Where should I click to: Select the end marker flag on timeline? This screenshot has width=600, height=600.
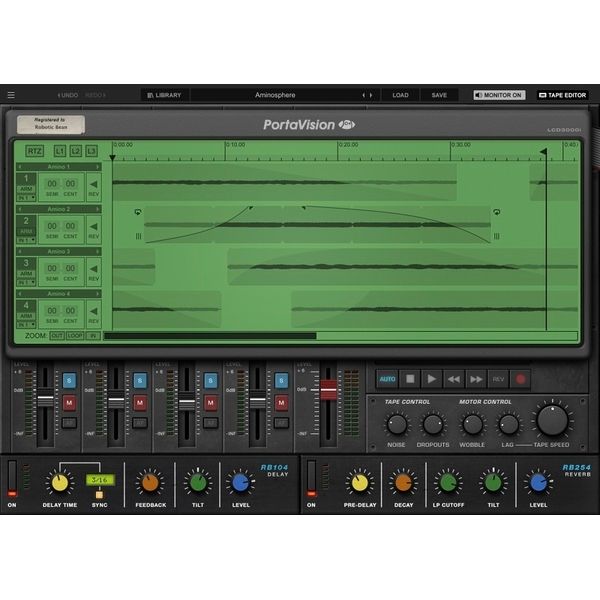[543, 152]
